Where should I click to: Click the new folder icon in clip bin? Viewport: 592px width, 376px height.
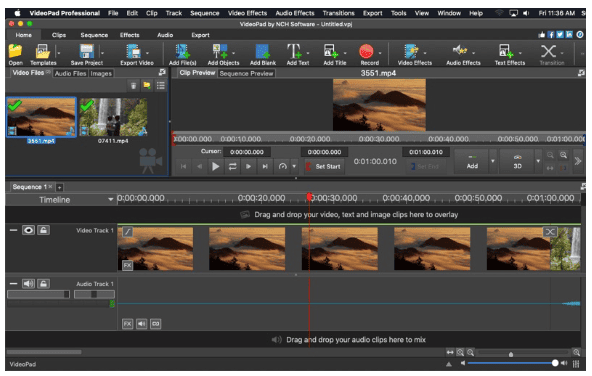147,86
